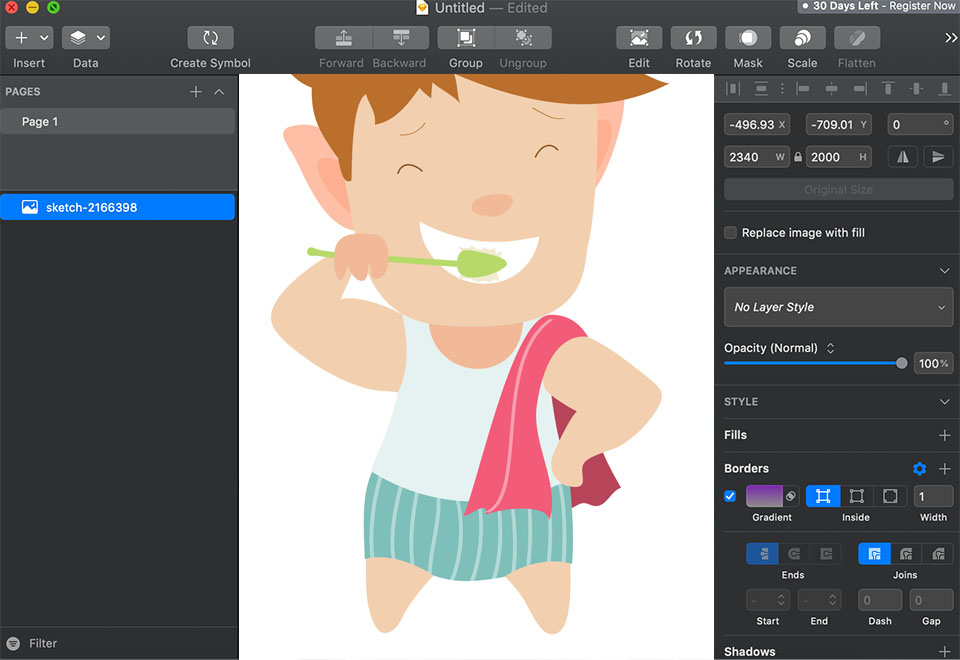This screenshot has width=960, height=660.
Task: Click the Group toolbar icon
Action: (x=466, y=38)
